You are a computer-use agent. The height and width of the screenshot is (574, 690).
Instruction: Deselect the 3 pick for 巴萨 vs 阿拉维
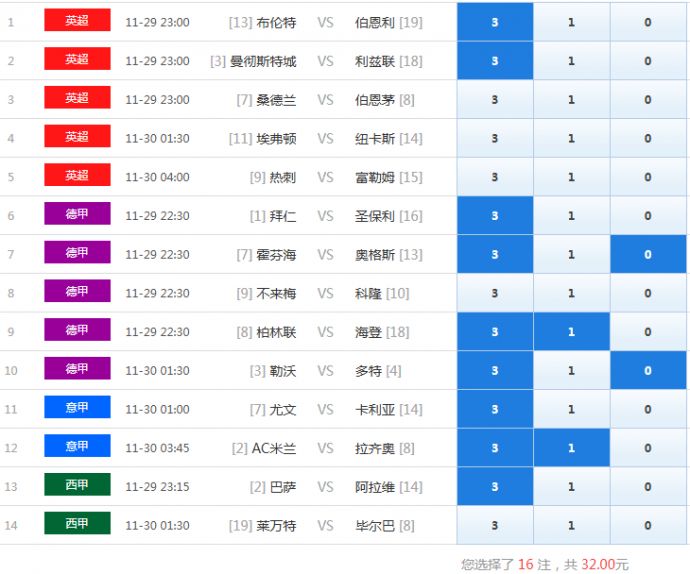(495, 487)
